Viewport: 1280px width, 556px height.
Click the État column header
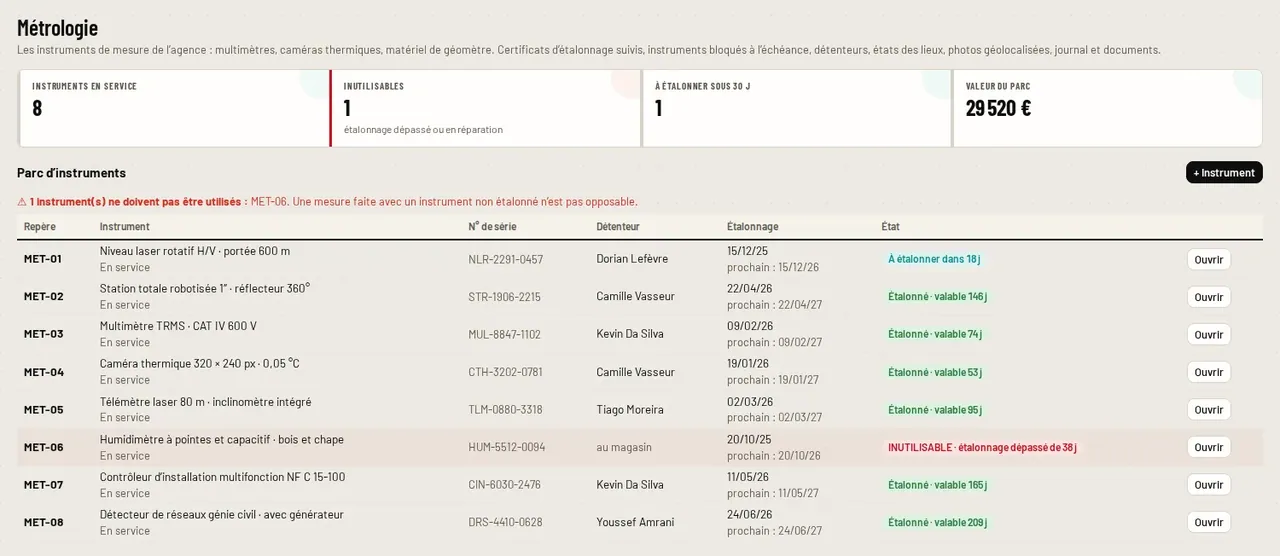point(890,227)
